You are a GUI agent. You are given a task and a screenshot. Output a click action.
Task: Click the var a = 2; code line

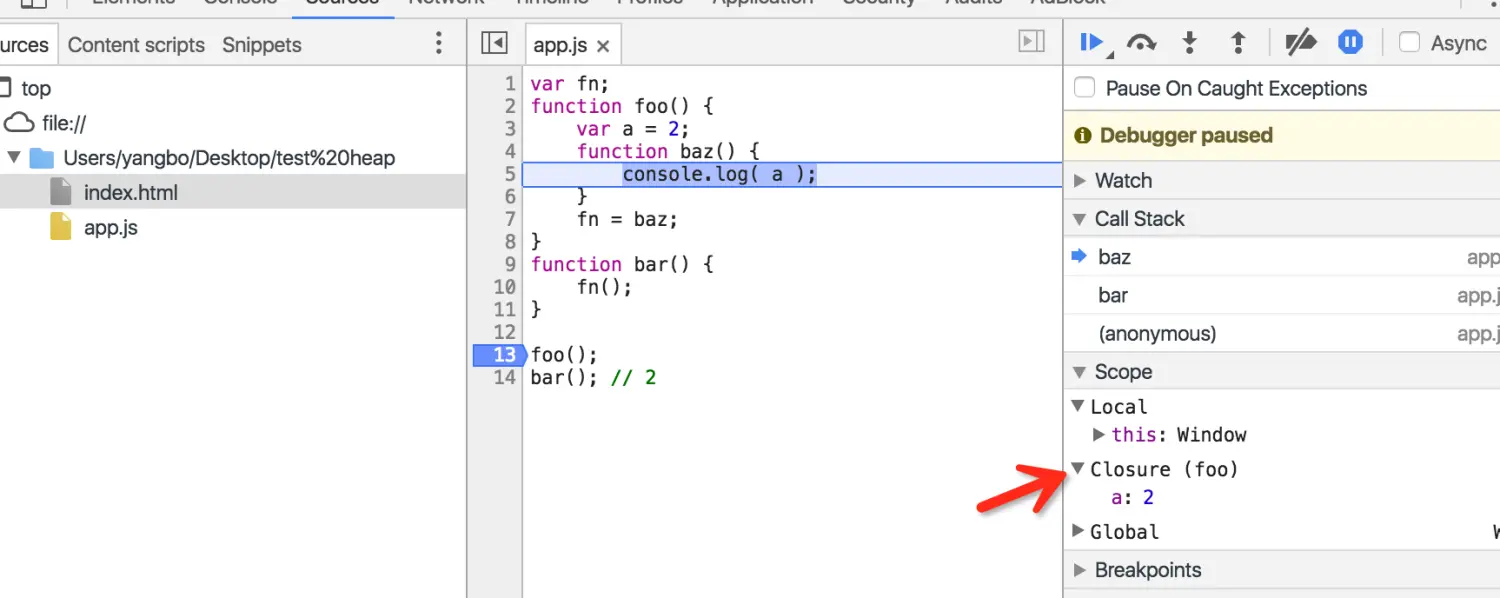[633, 129]
